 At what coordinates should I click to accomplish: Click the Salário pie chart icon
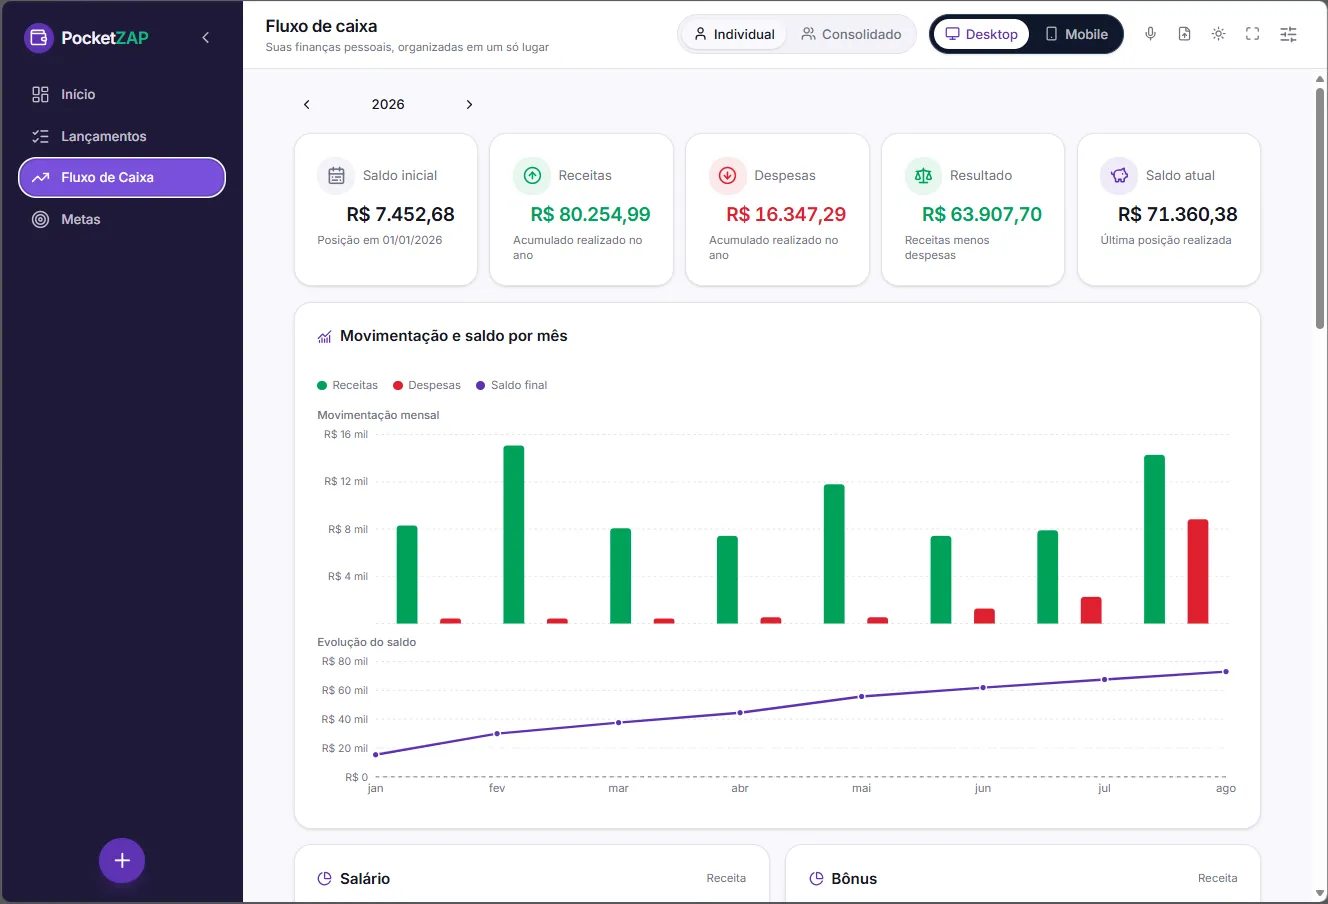pos(324,879)
